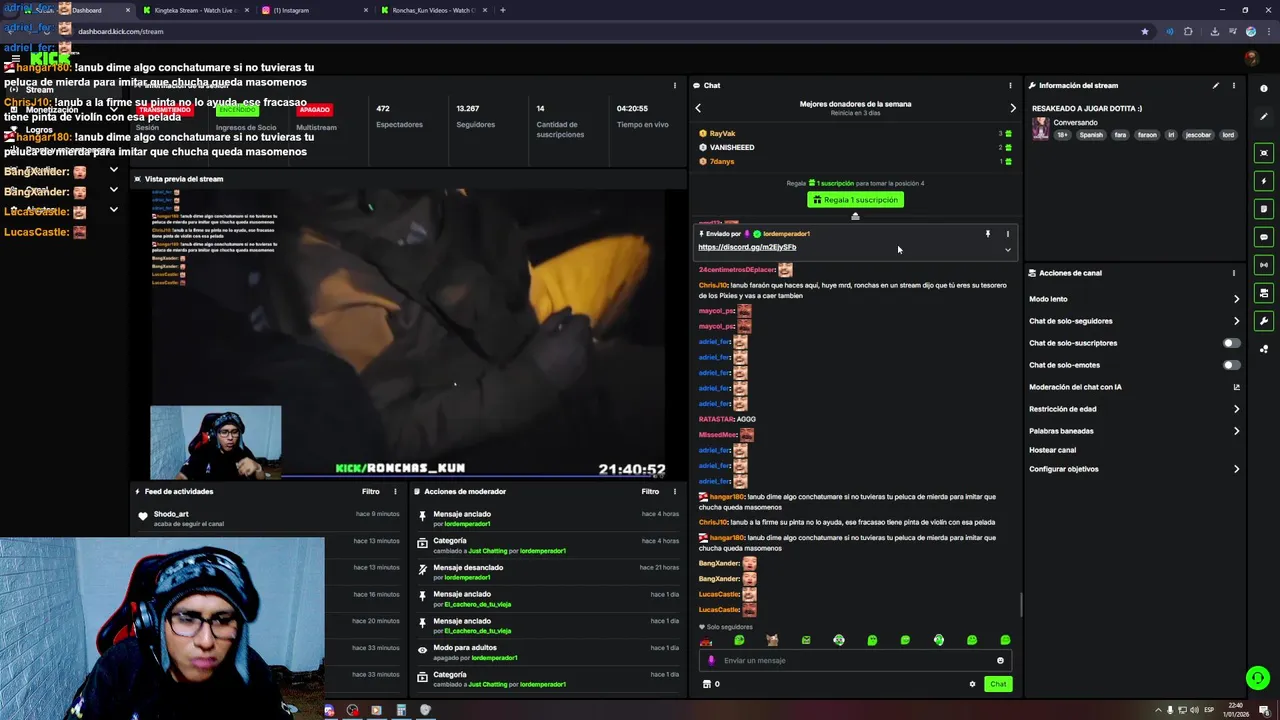Open the discord.gg pinned link
Screen dimensions: 1280x720
point(747,247)
